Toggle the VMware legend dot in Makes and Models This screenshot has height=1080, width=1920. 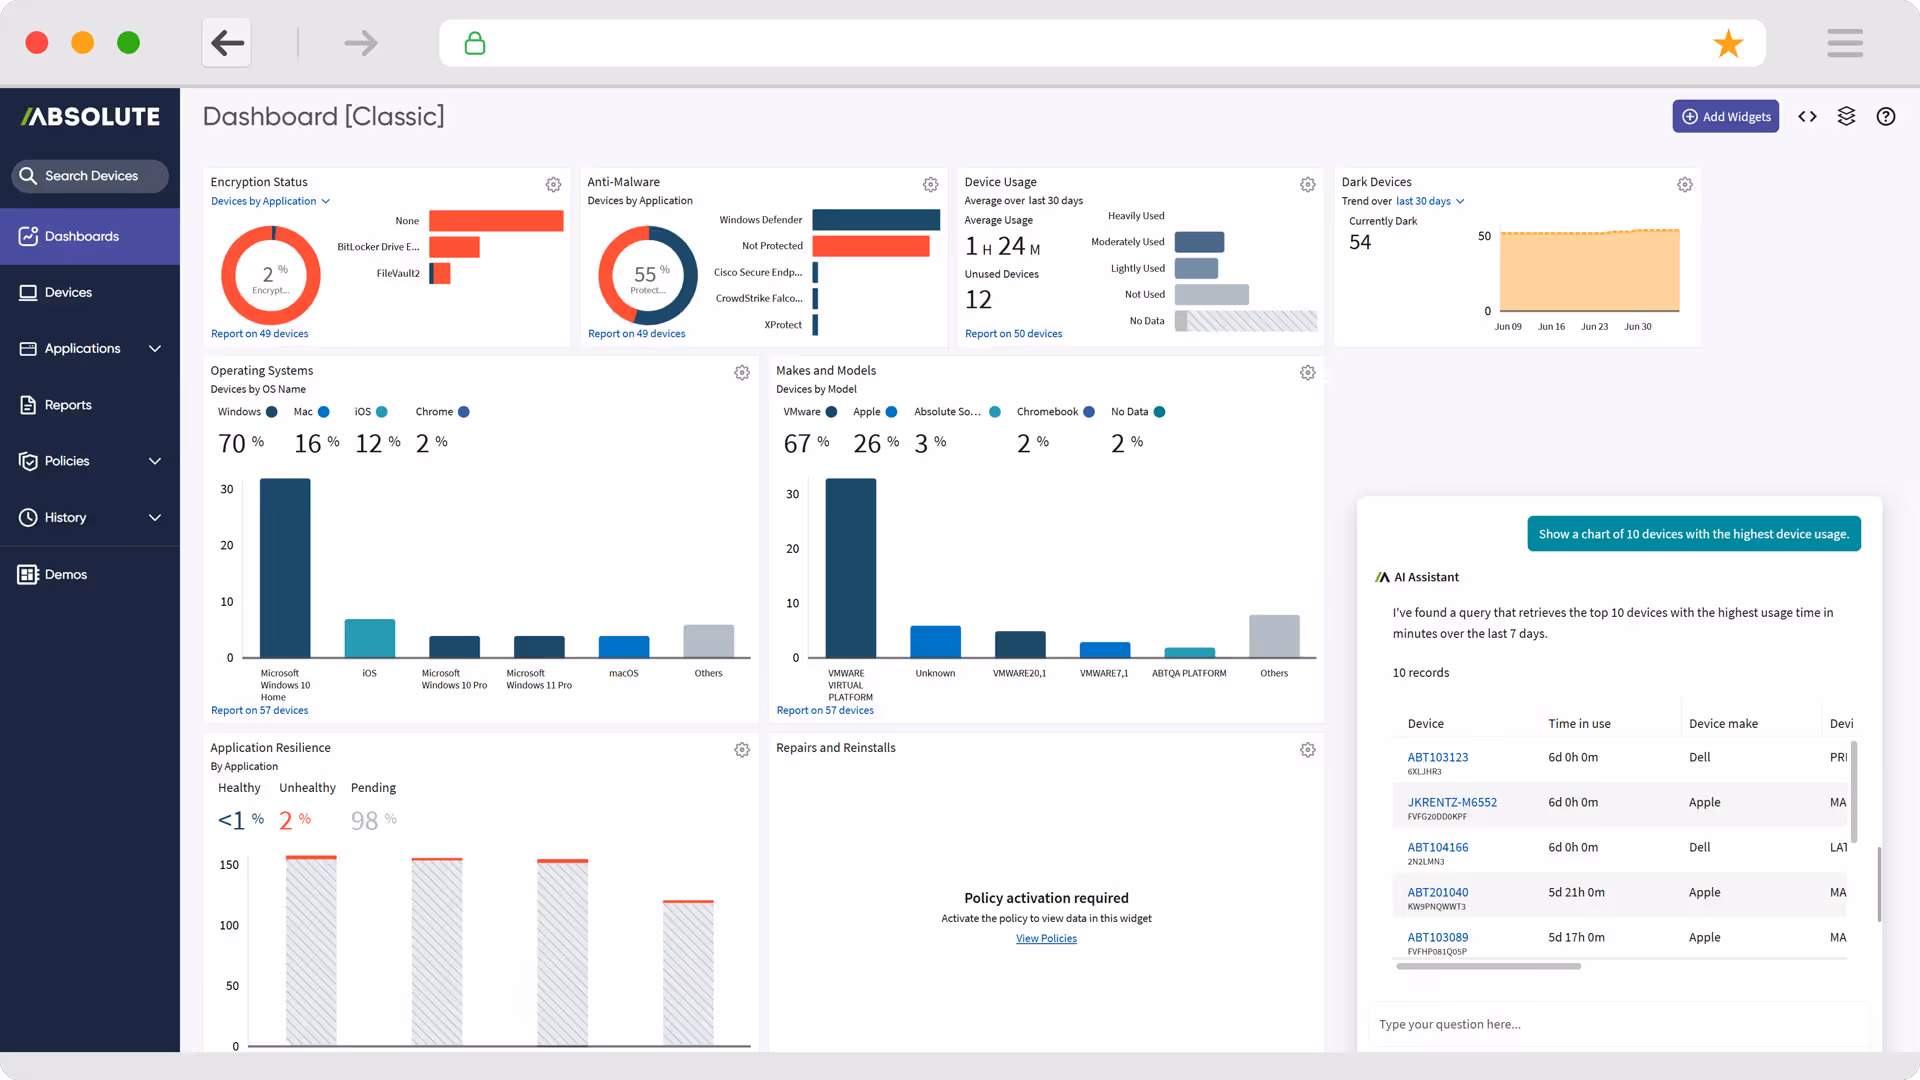pyautogui.click(x=831, y=412)
